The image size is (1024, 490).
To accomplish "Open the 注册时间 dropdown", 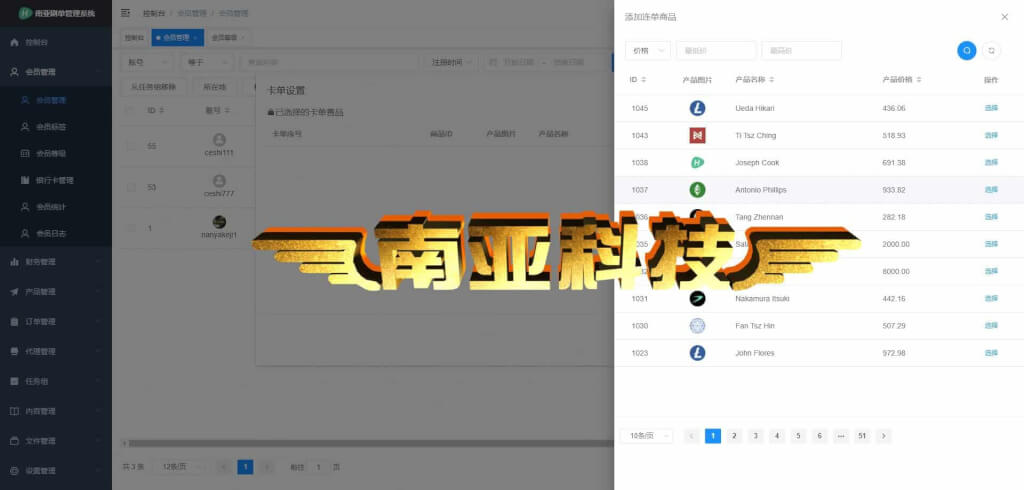I will click(x=451, y=62).
